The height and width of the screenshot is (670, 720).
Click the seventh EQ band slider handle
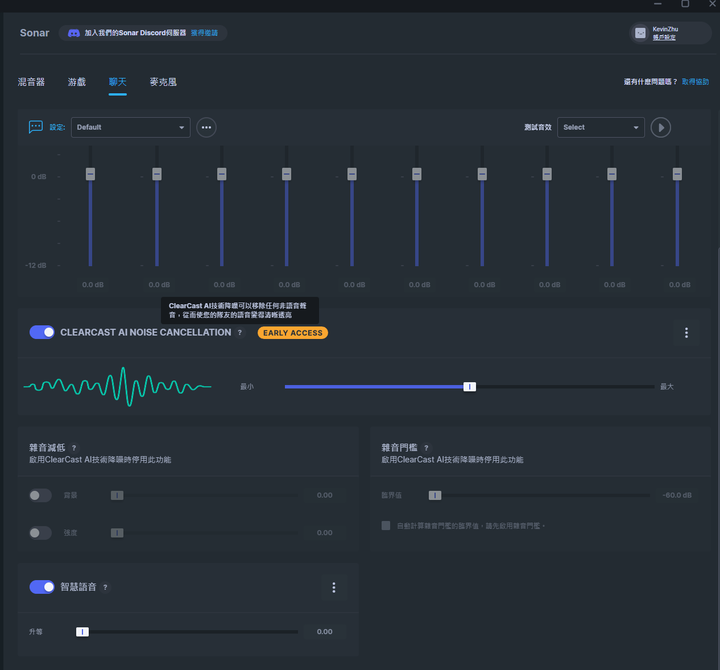pos(482,174)
